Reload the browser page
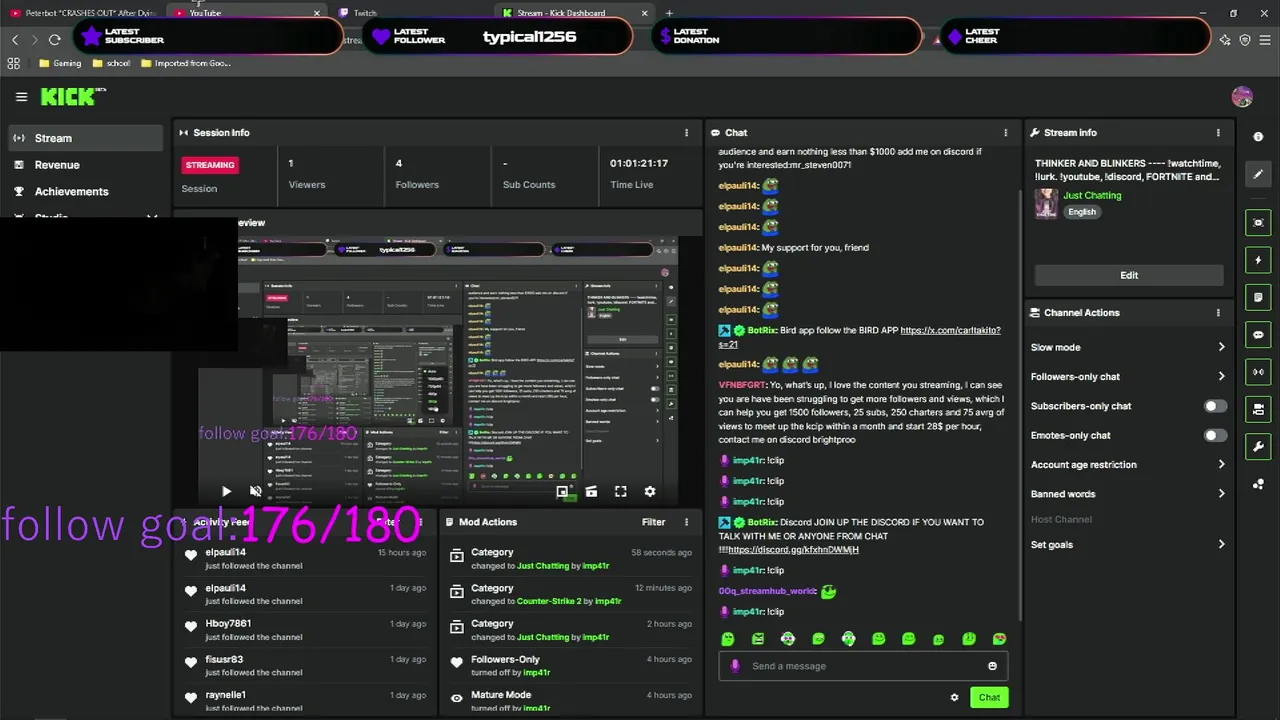Viewport: 1280px width, 720px height. pos(55,39)
